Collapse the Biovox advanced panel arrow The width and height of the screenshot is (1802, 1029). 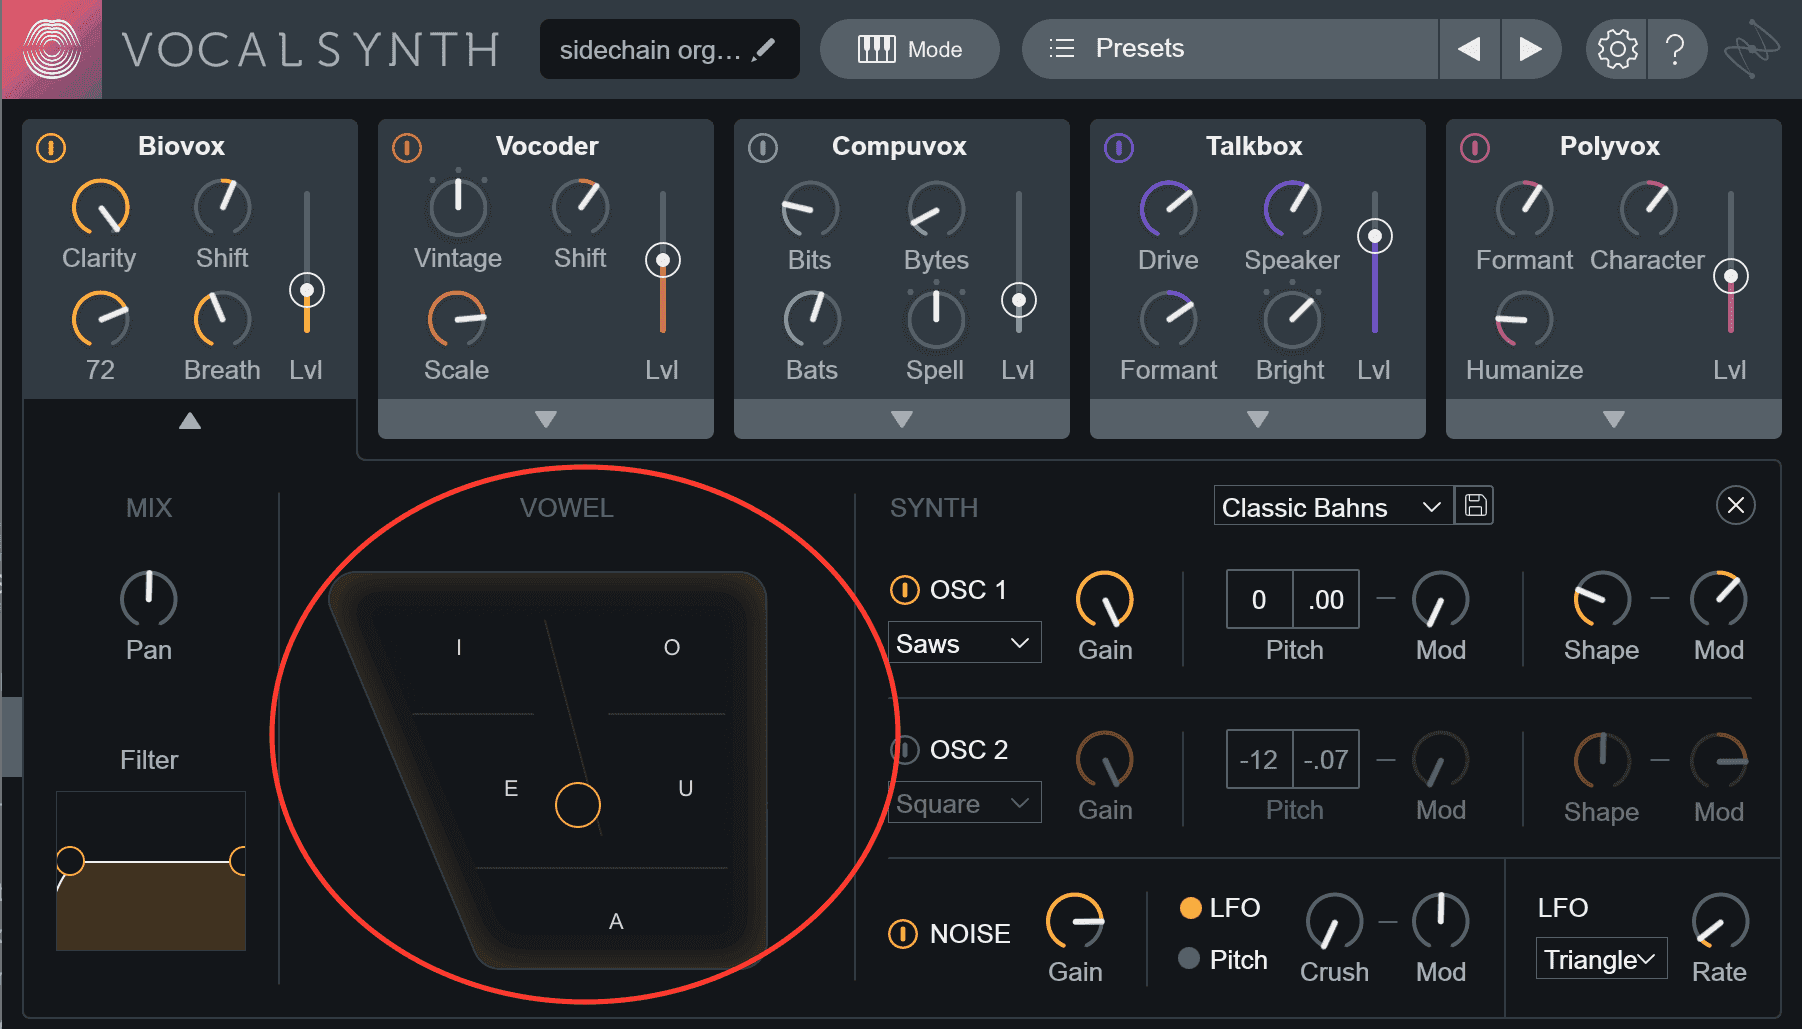(x=190, y=421)
